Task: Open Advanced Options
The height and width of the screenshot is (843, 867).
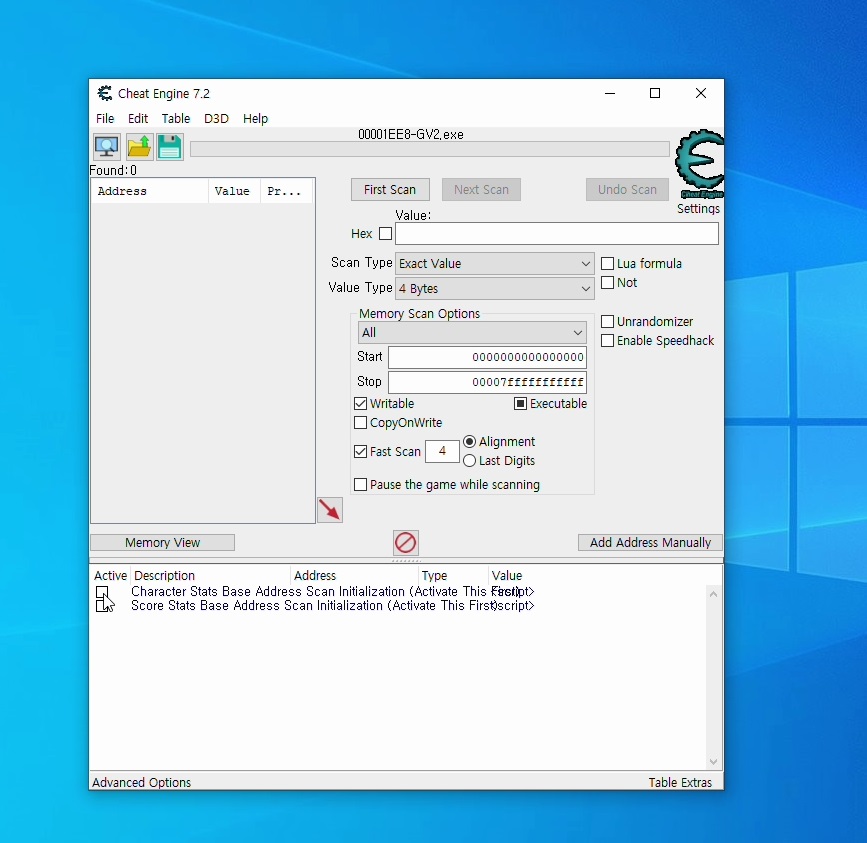Action: (x=142, y=782)
